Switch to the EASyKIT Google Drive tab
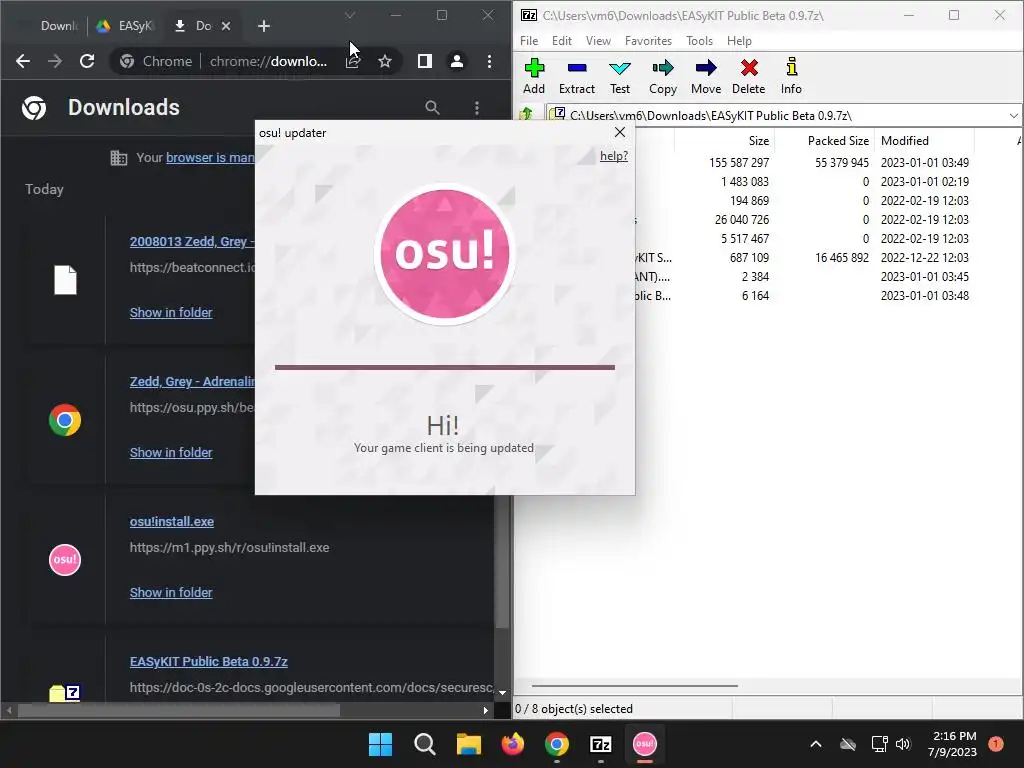 [125, 26]
